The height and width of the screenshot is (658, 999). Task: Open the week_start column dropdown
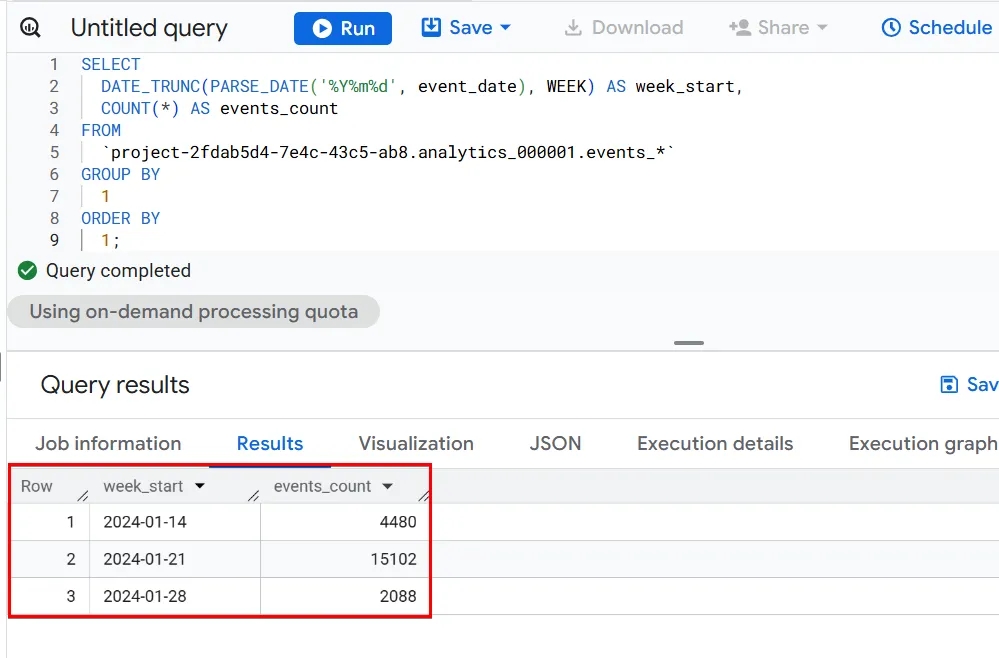coord(200,486)
